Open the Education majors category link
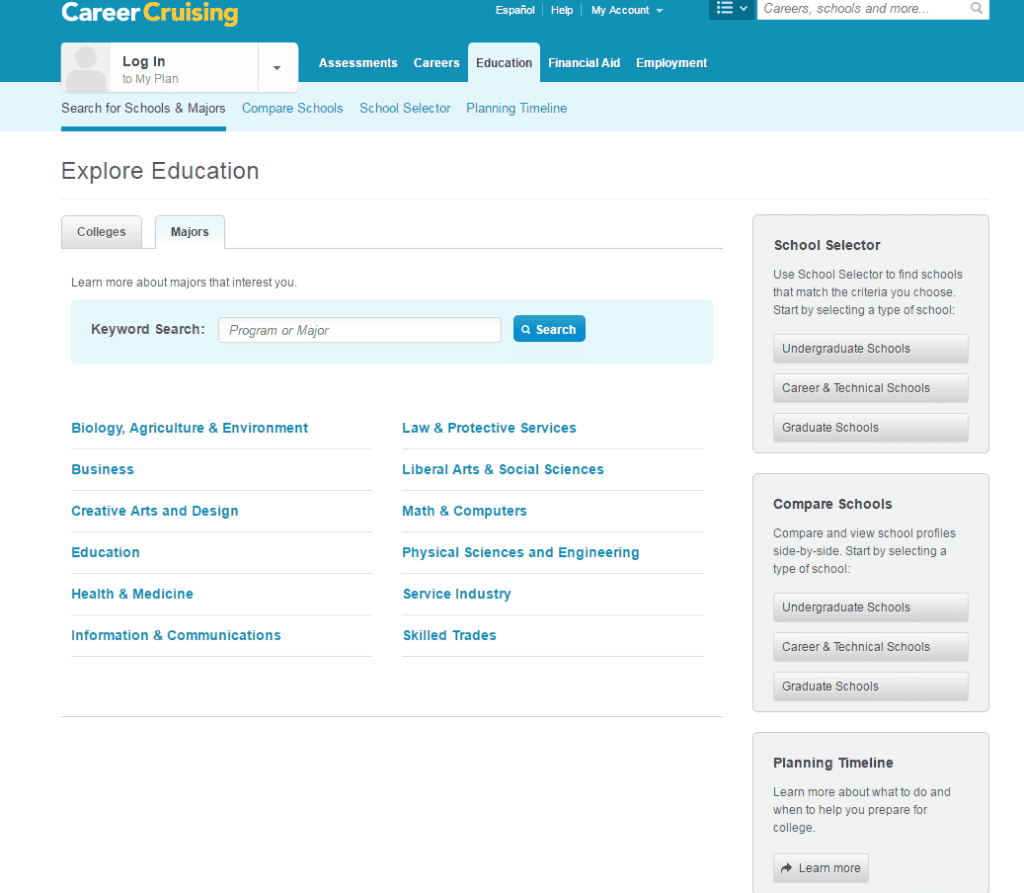 pos(105,552)
